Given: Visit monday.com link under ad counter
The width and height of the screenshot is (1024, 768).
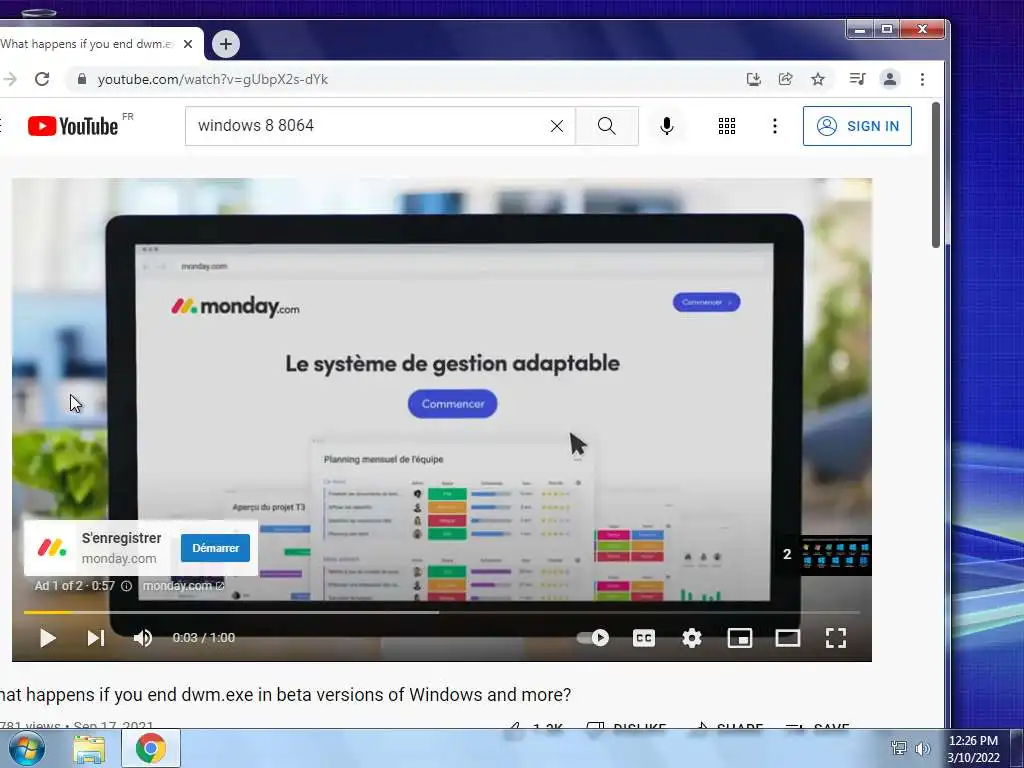Looking at the screenshot, I should coord(183,586).
